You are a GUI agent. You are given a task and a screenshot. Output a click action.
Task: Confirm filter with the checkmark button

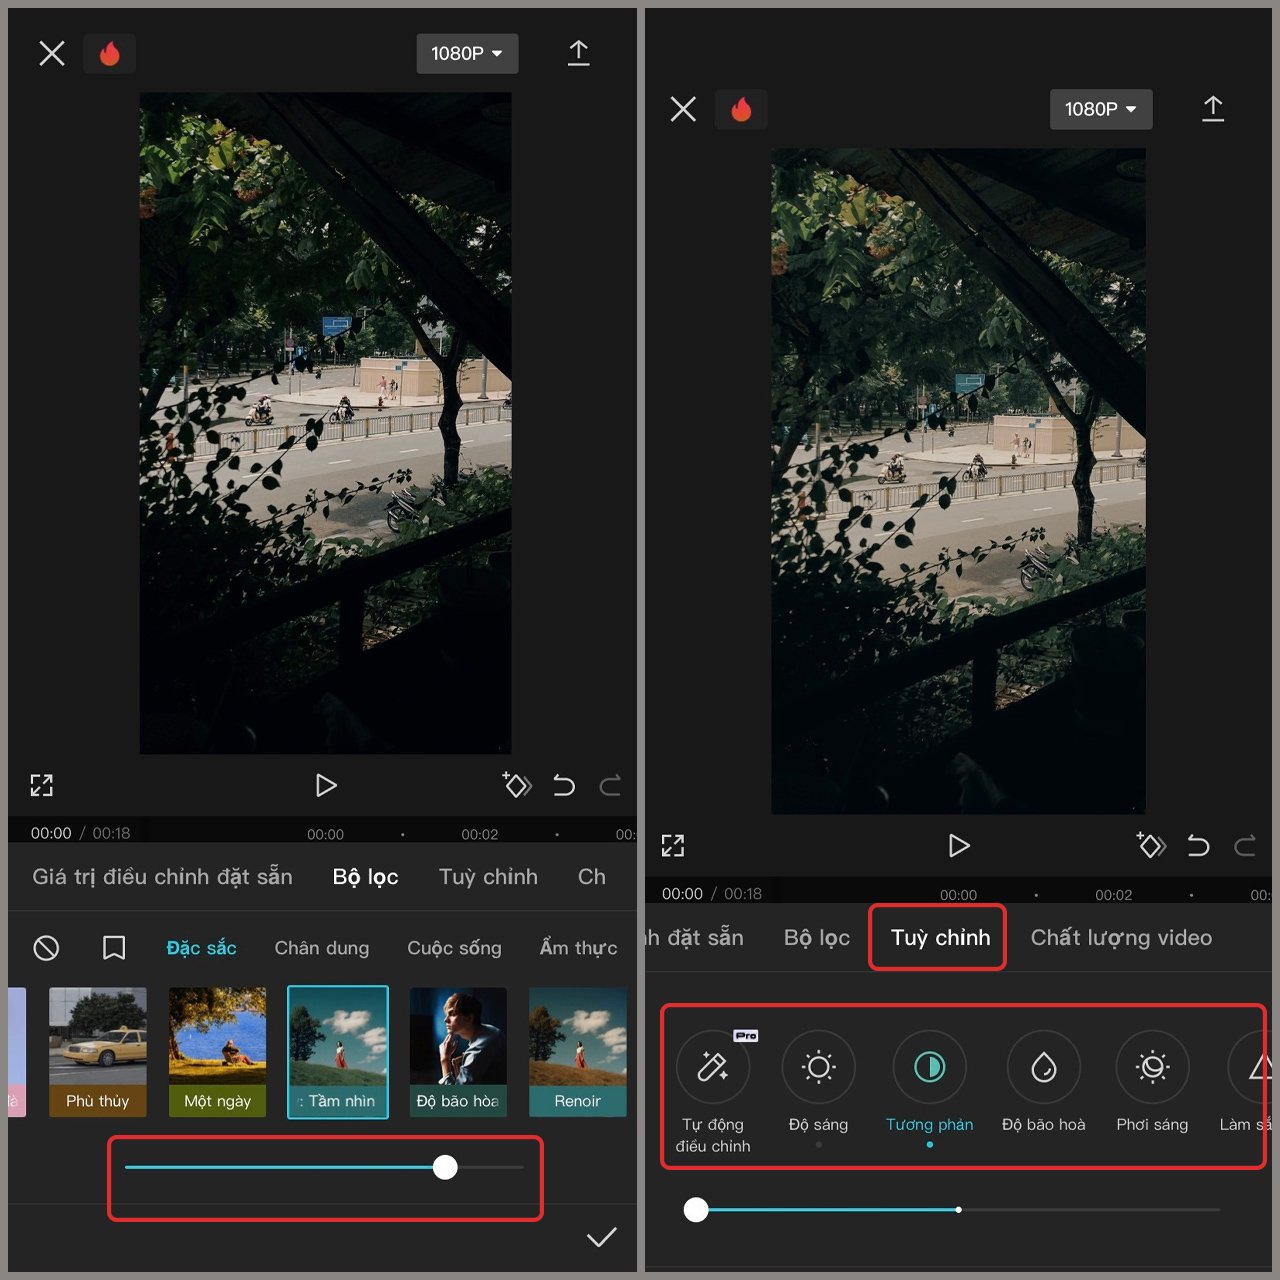pos(601,1238)
